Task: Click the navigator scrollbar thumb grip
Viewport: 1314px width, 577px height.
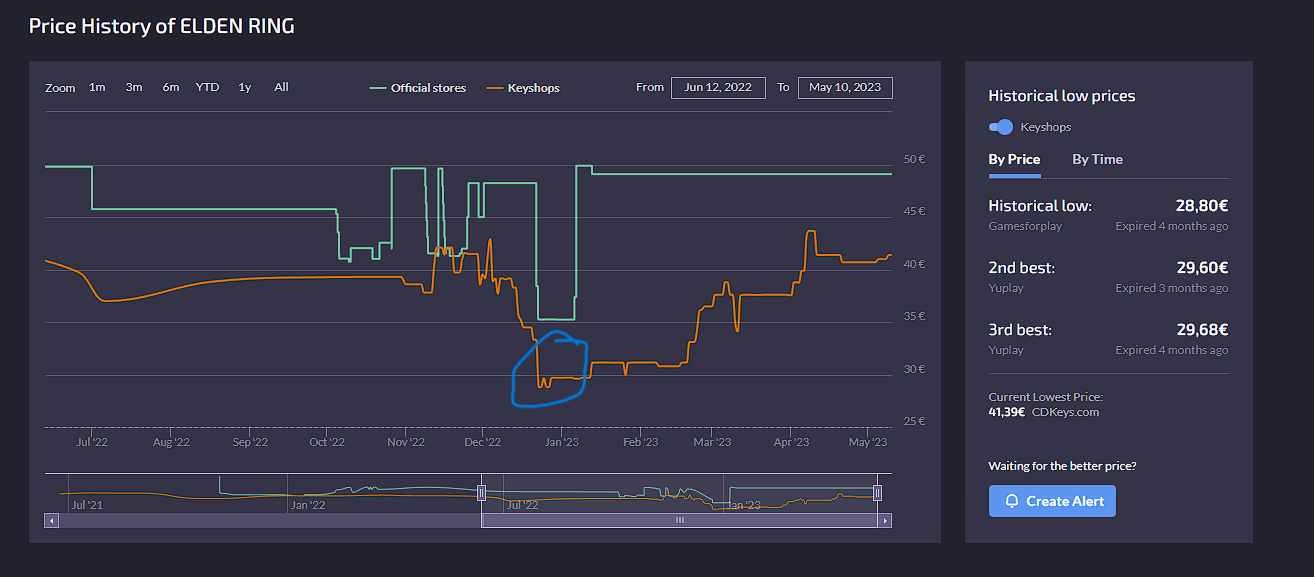Action: (x=679, y=520)
